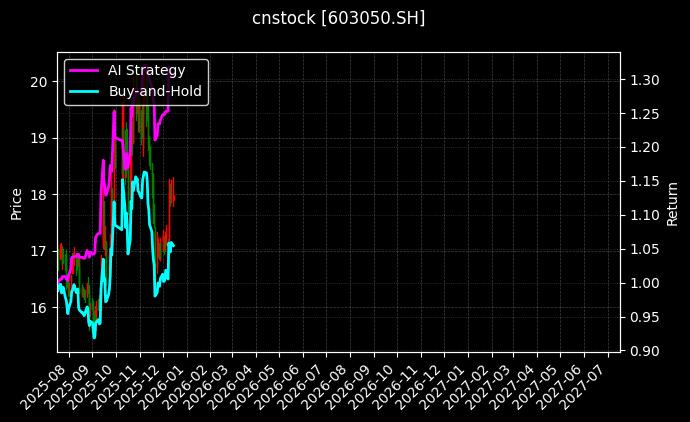Screen dimensions: 690x422
Task: Click the Buy-and-Hold legend label
Action: (x=155, y=91)
